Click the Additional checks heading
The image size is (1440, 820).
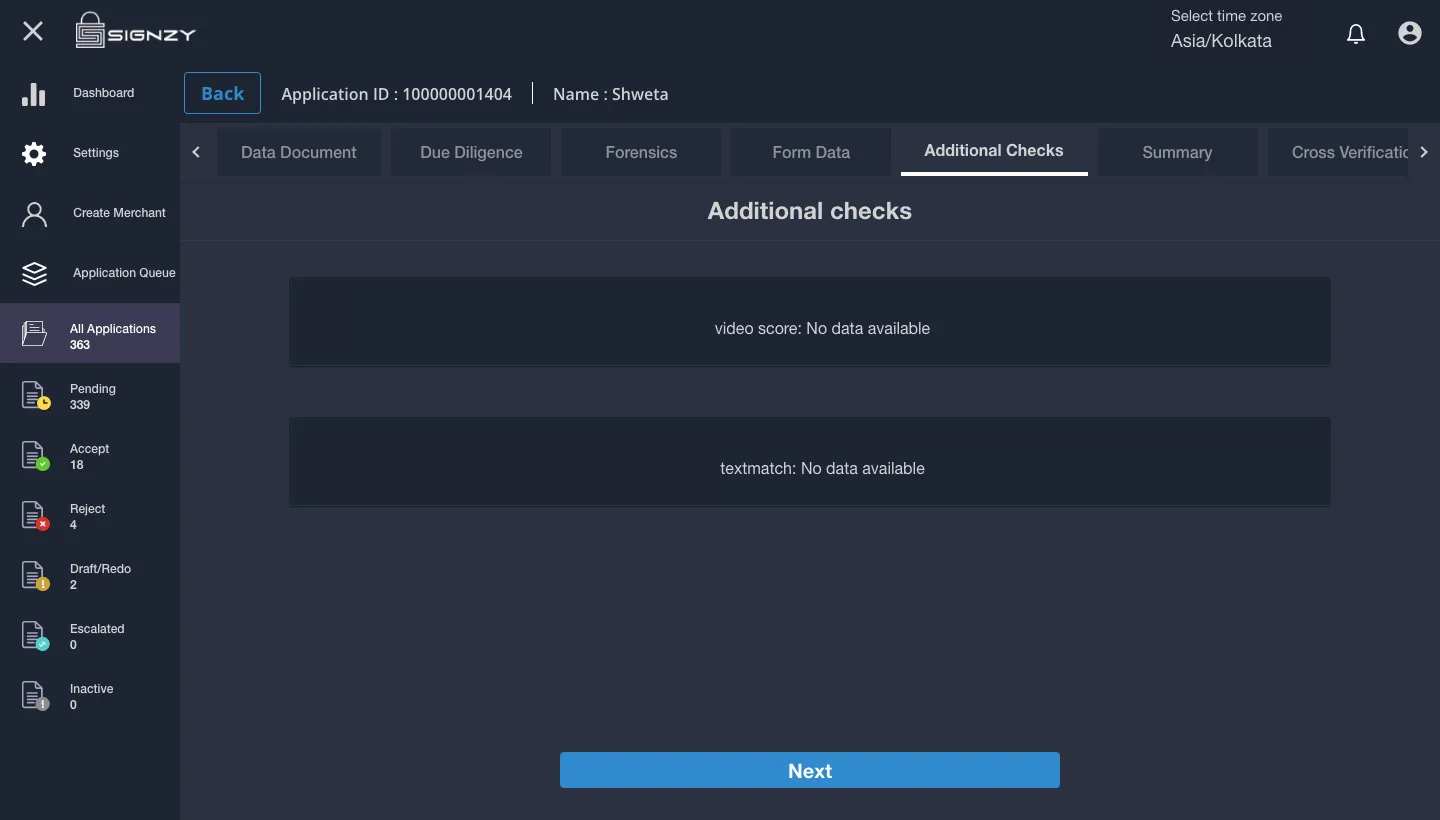point(810,211)
